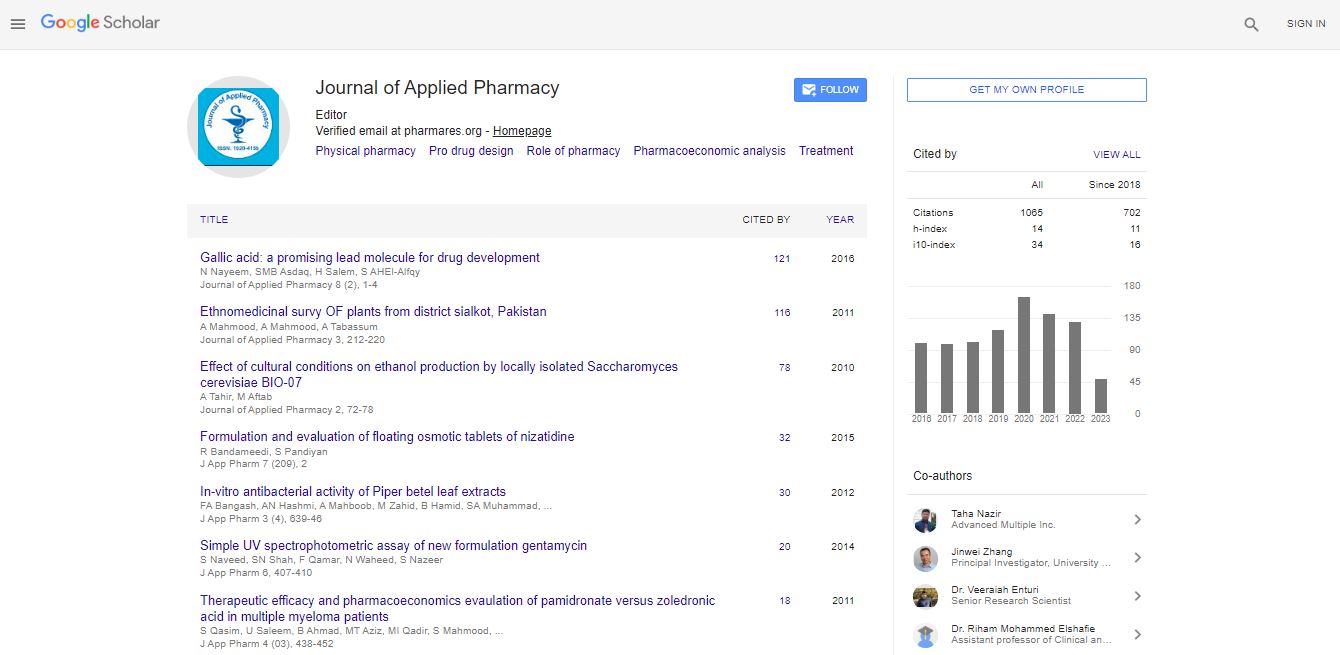Open pamidronate versus zoledronic acid article
This screenshot has width=1340, height=655.
(x=458, y=609)
